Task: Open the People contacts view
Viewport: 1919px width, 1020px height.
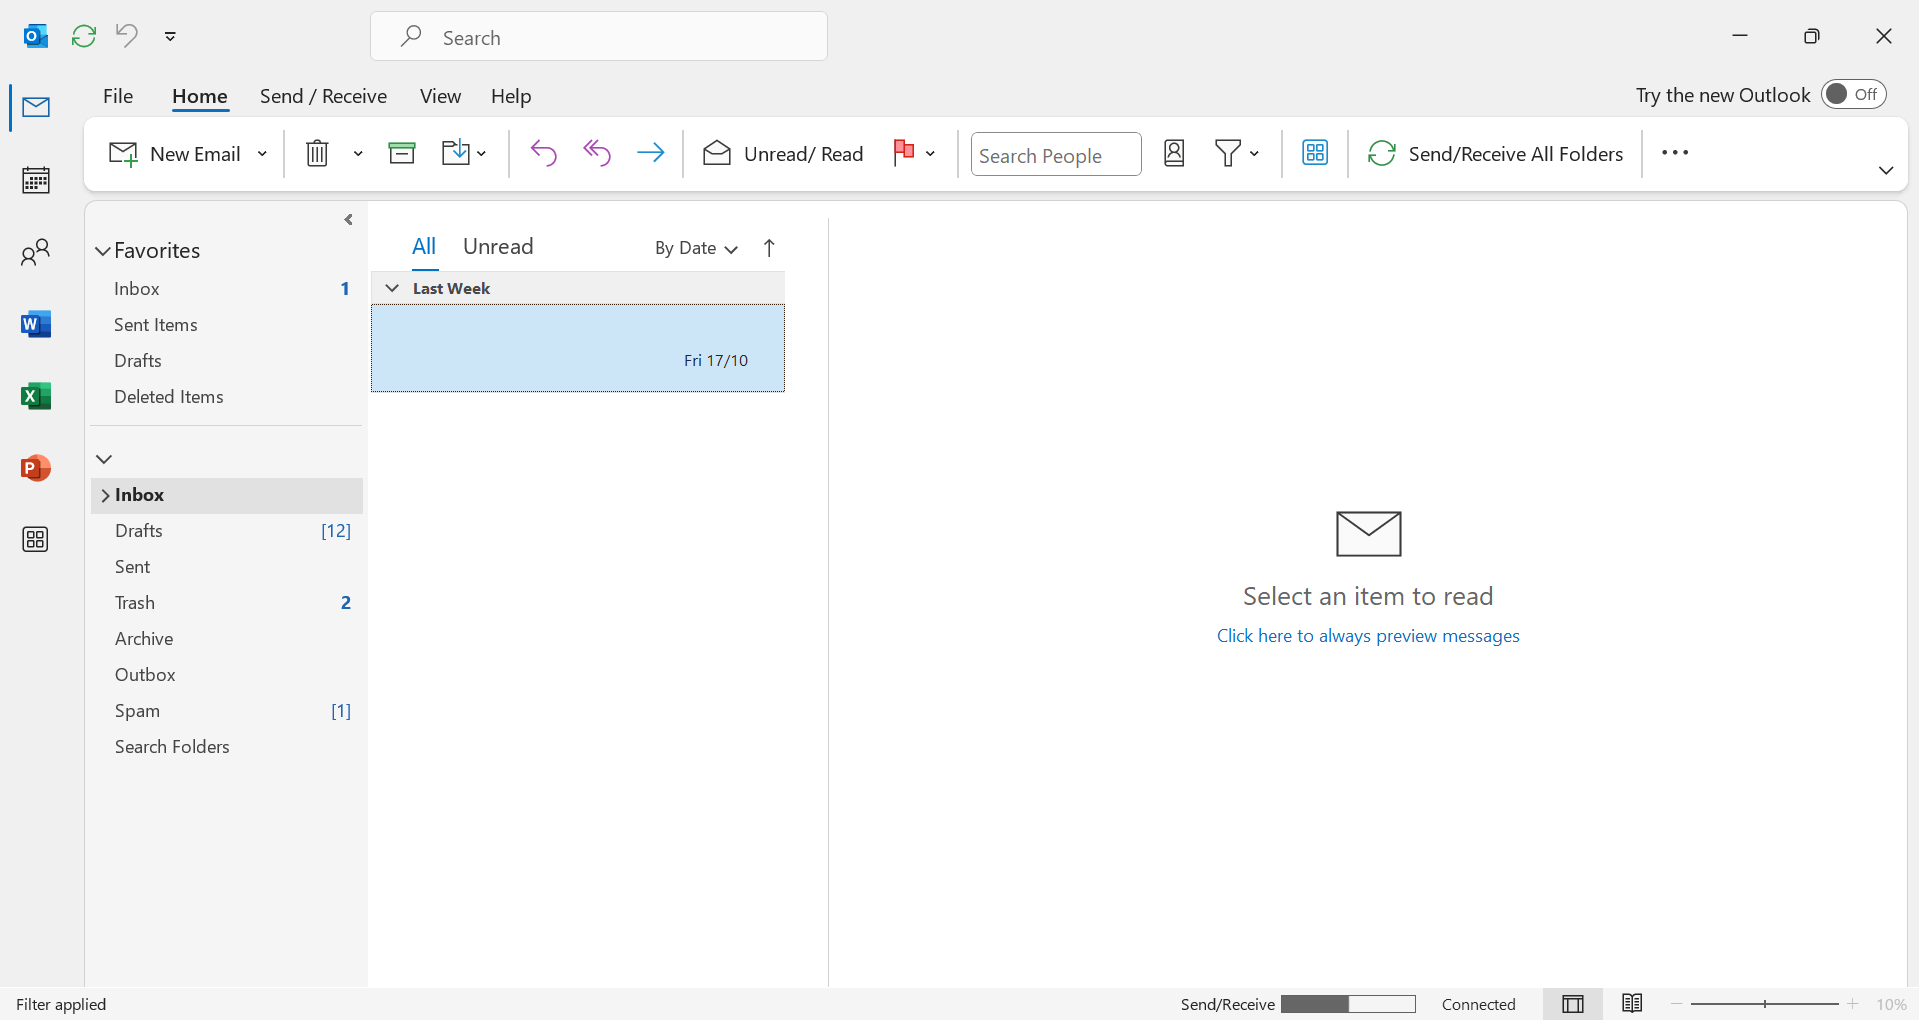Action: pyautogui.click(x=36, y=252)
